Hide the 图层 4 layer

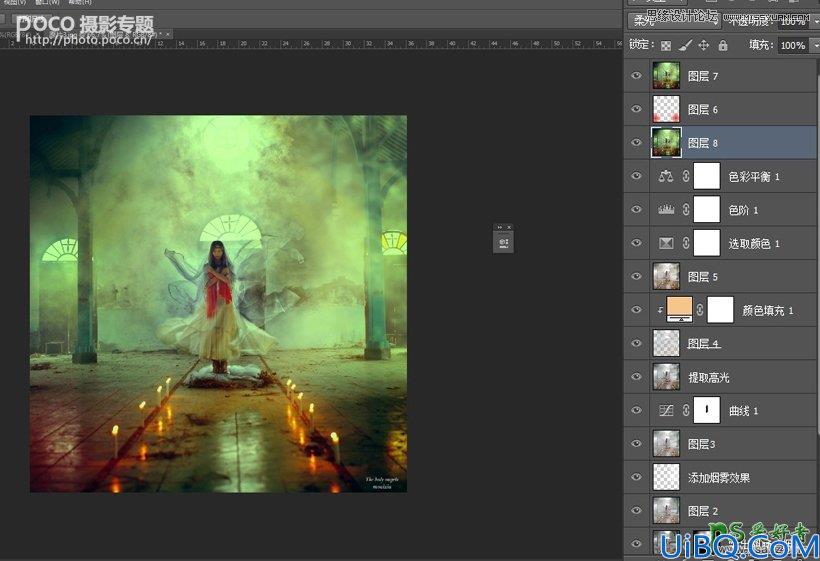pos(636,344)
